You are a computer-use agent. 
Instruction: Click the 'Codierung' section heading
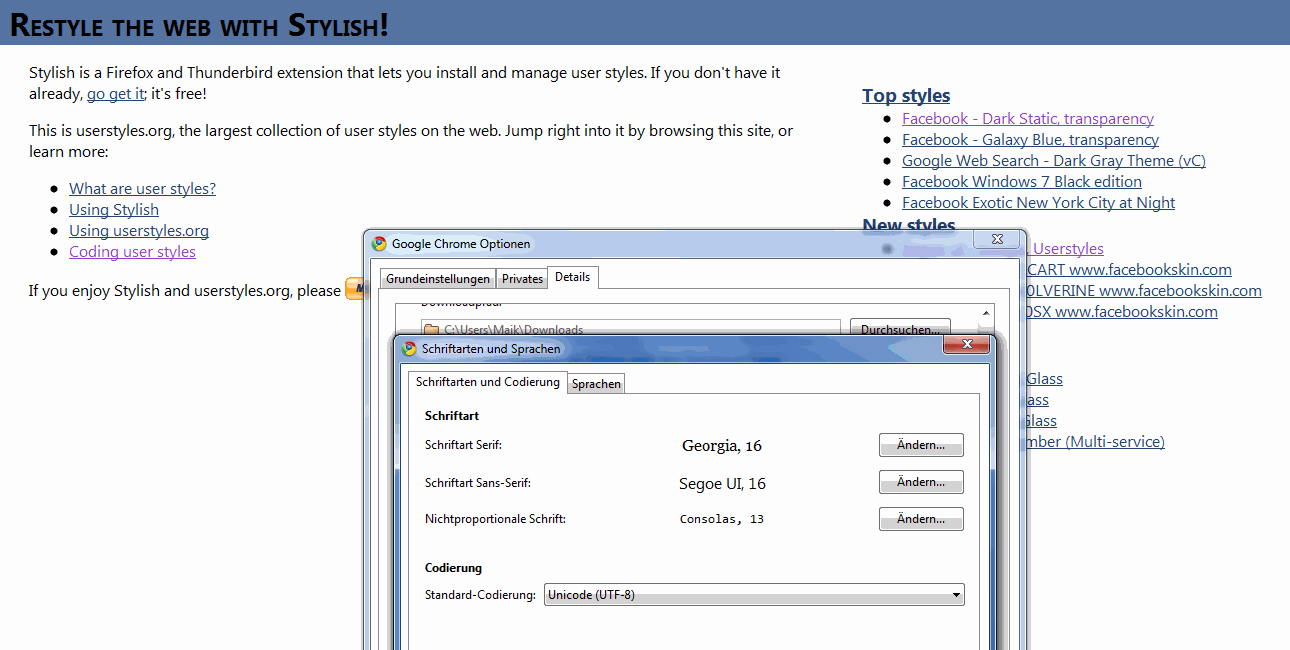pos(453,567)
